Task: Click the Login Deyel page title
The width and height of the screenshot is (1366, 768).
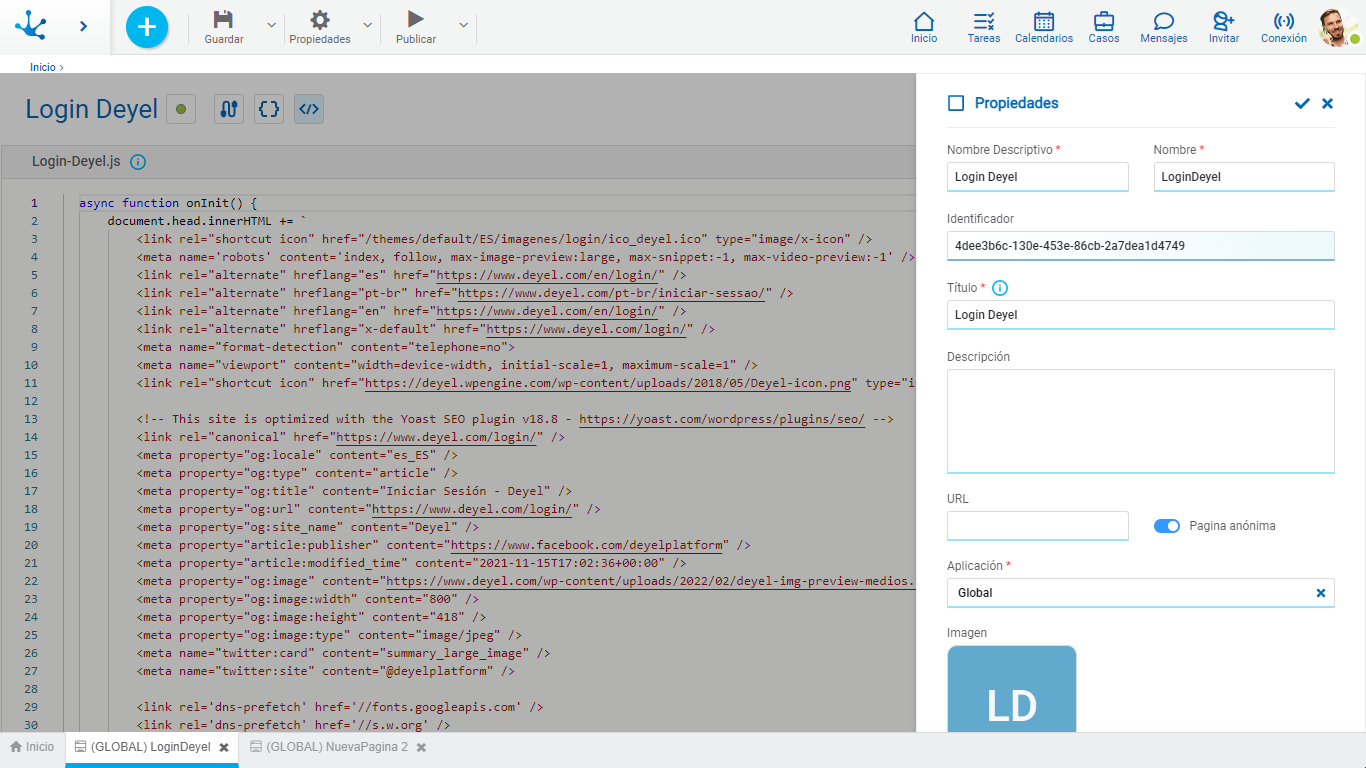Action: pyautogui.click(x=92, y=109)
